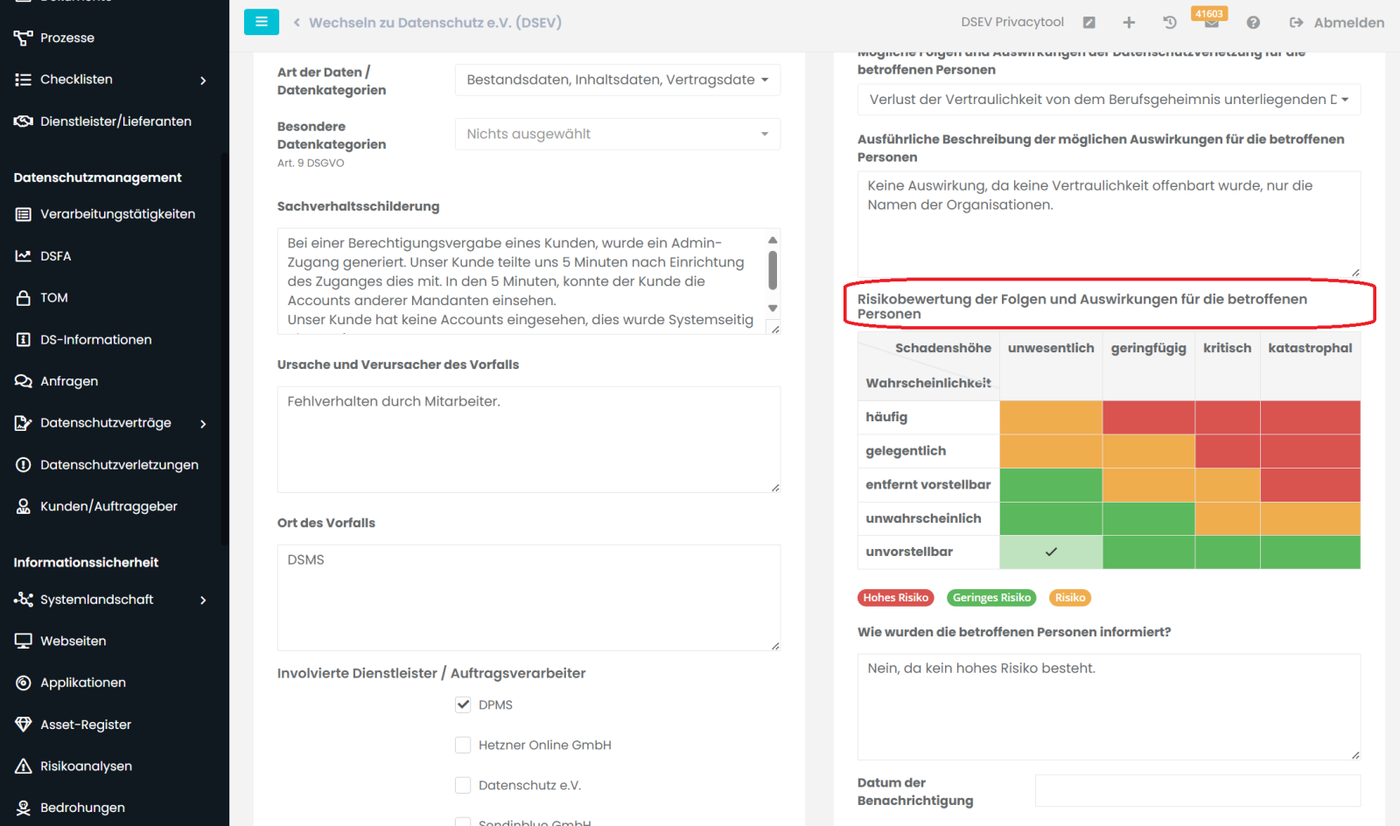Open the DSFA chart icon in sidebar
This screenshot has width=1400, height=826.
[23, 256]
